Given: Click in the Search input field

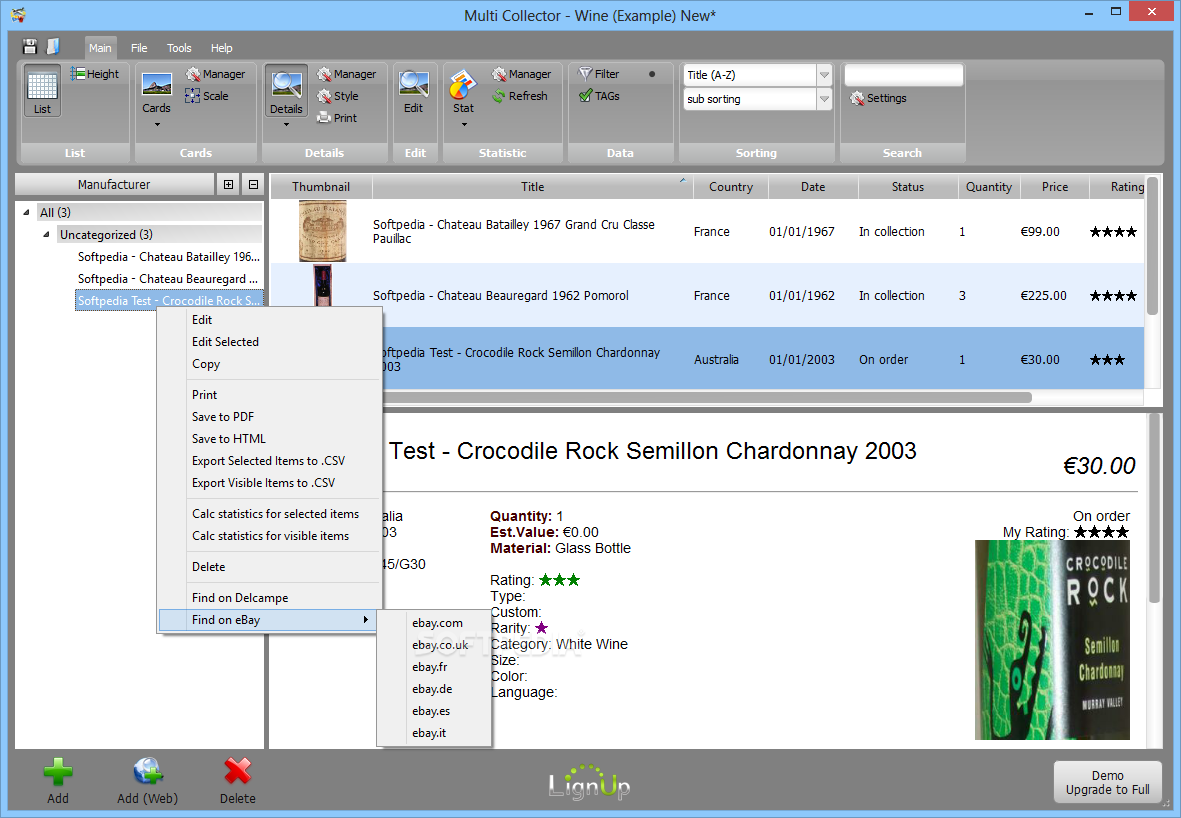Looking at the screenshot, I should click(x=903, y=75).
